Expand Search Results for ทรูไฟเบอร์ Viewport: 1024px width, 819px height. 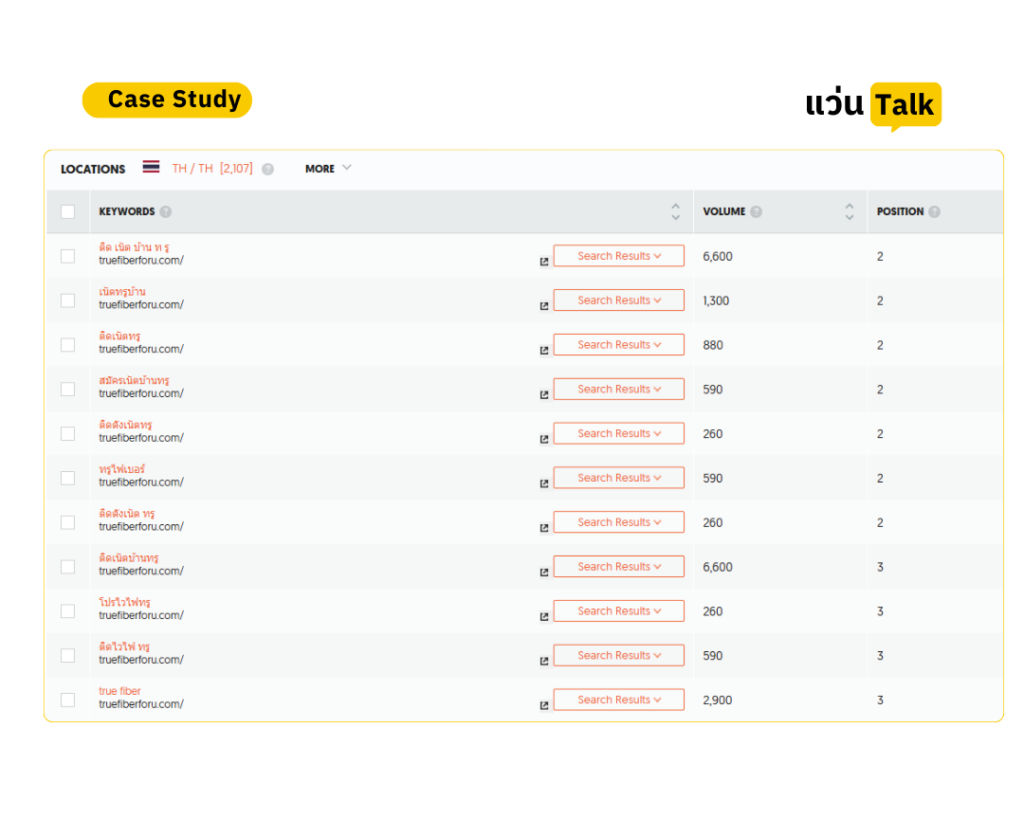[x=619, y=478]
